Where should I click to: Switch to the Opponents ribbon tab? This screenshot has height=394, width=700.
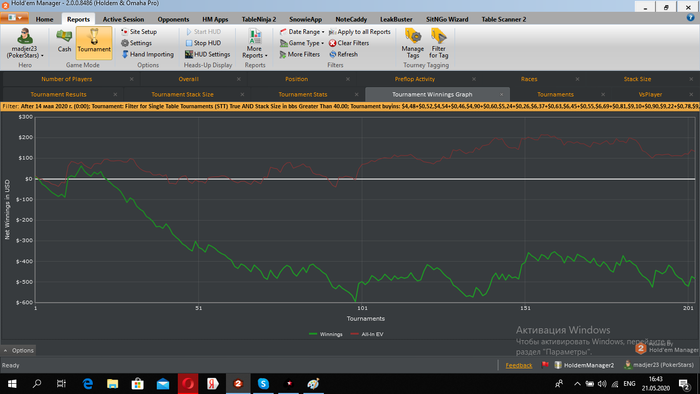coord(173,19)
